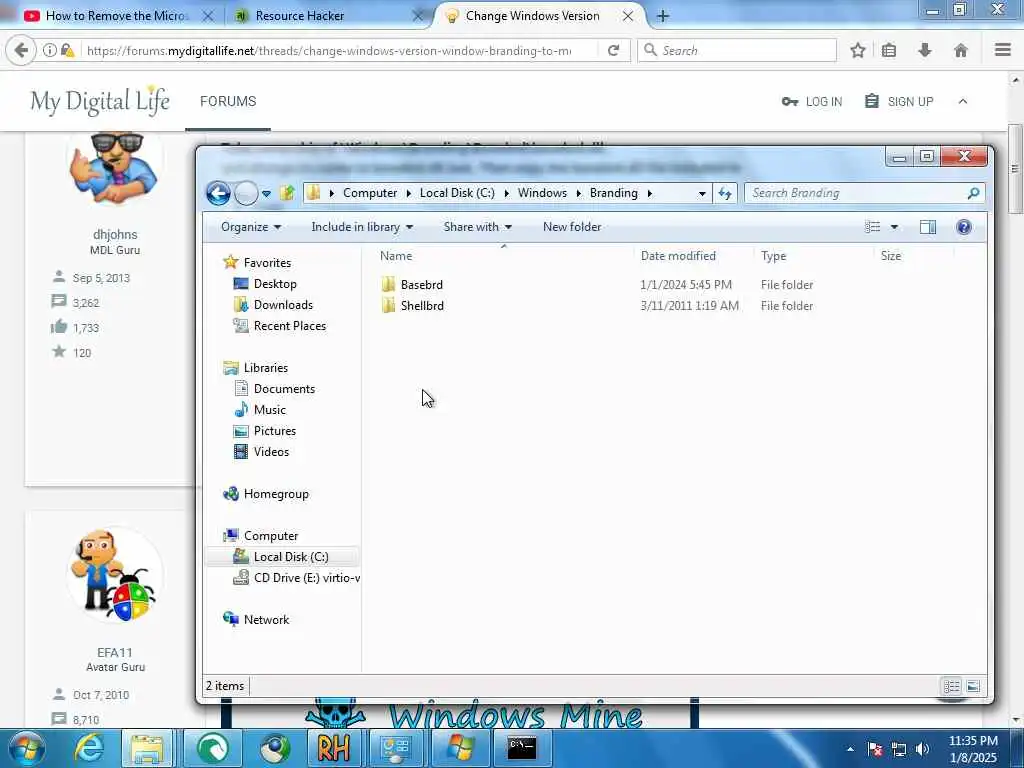Image resolution: width=1024 pixels, height=768 pixels.
Task: Open the Windows Start menu
Action: point(25,748)
